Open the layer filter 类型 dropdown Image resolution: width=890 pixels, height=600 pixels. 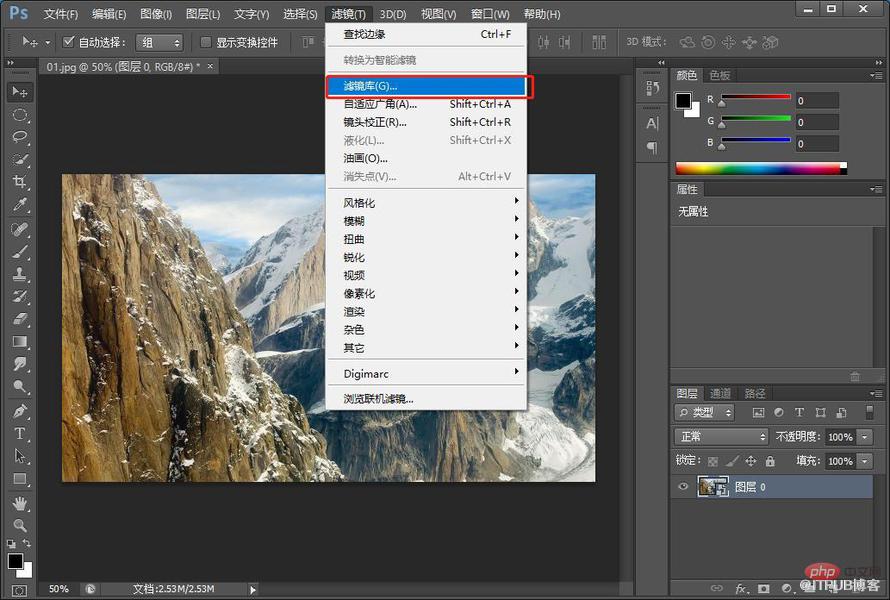pos(704,413)
